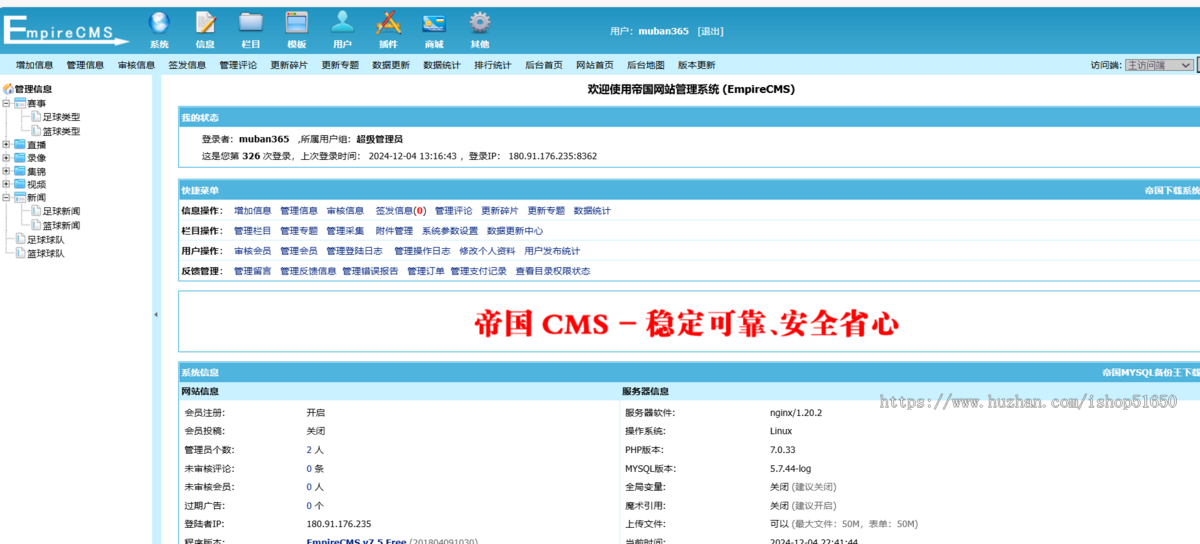Click 签发信息 in the top menu bar

187,65
